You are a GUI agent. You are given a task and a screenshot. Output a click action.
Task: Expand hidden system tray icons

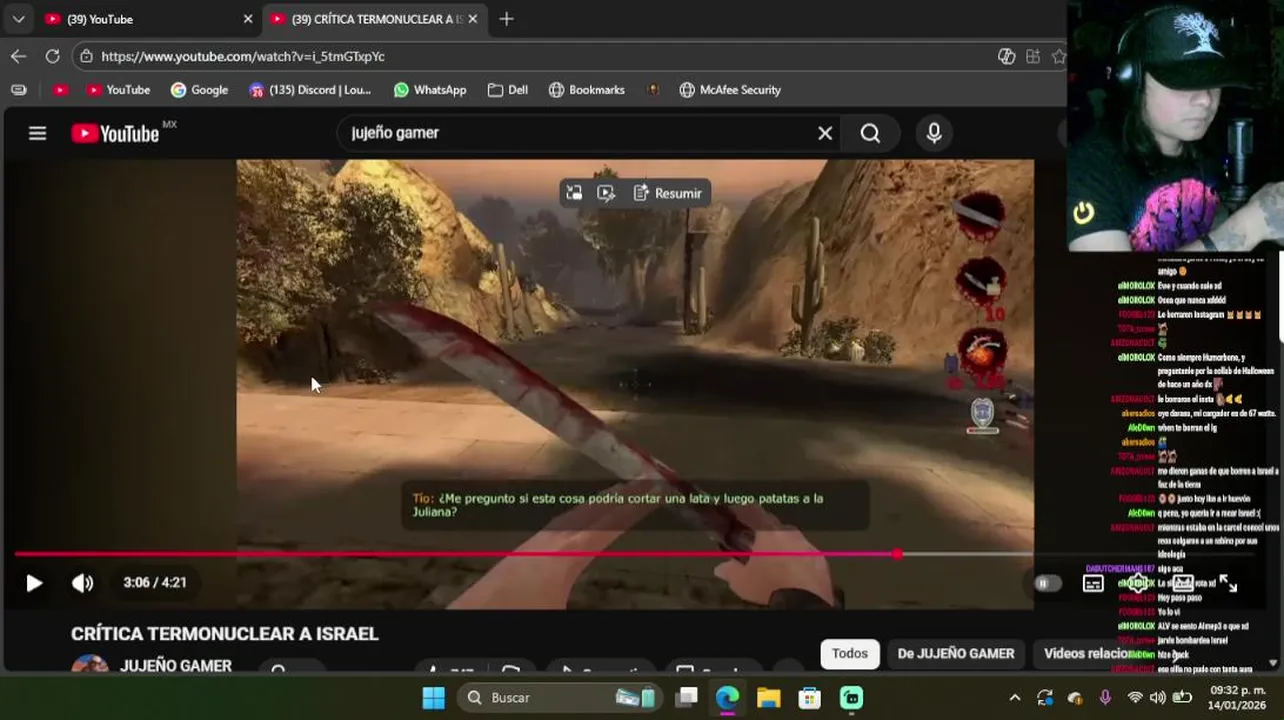click(x=1015, y=698)
